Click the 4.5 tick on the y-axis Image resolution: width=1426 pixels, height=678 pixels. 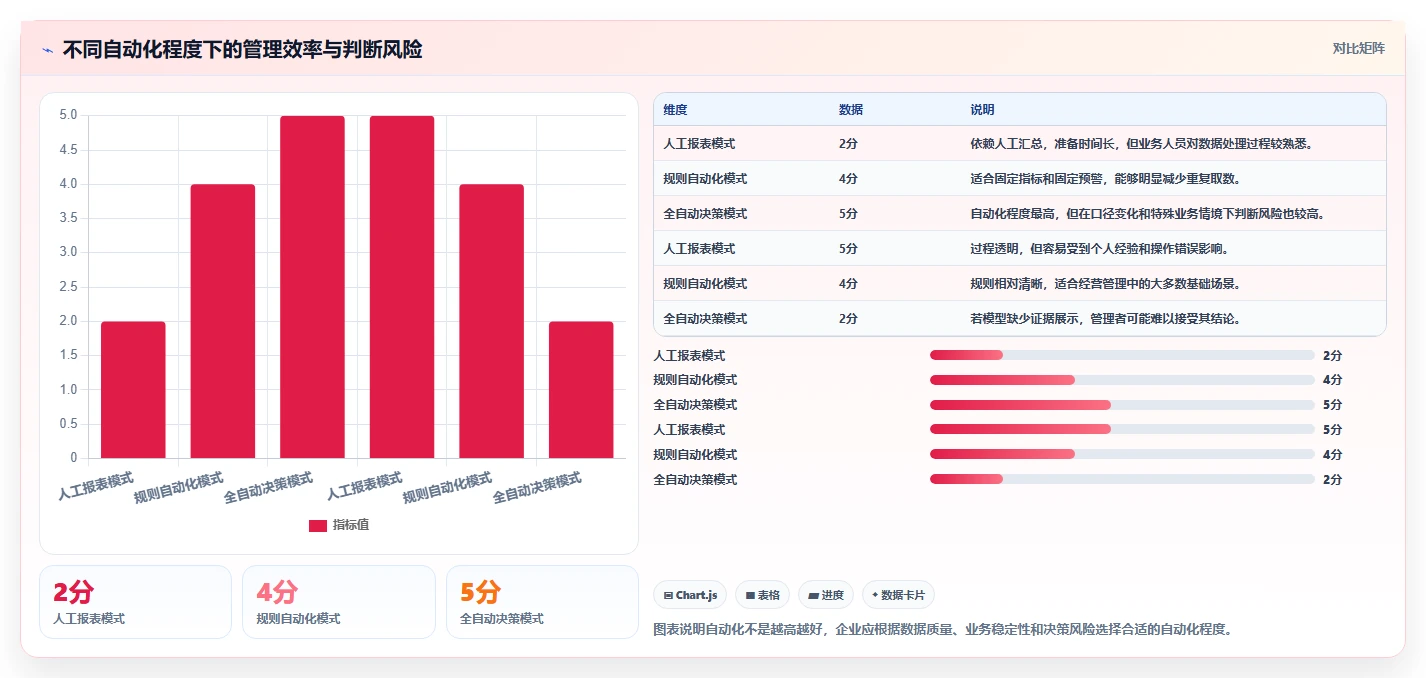pyautogui.click(x=68, y=149)
